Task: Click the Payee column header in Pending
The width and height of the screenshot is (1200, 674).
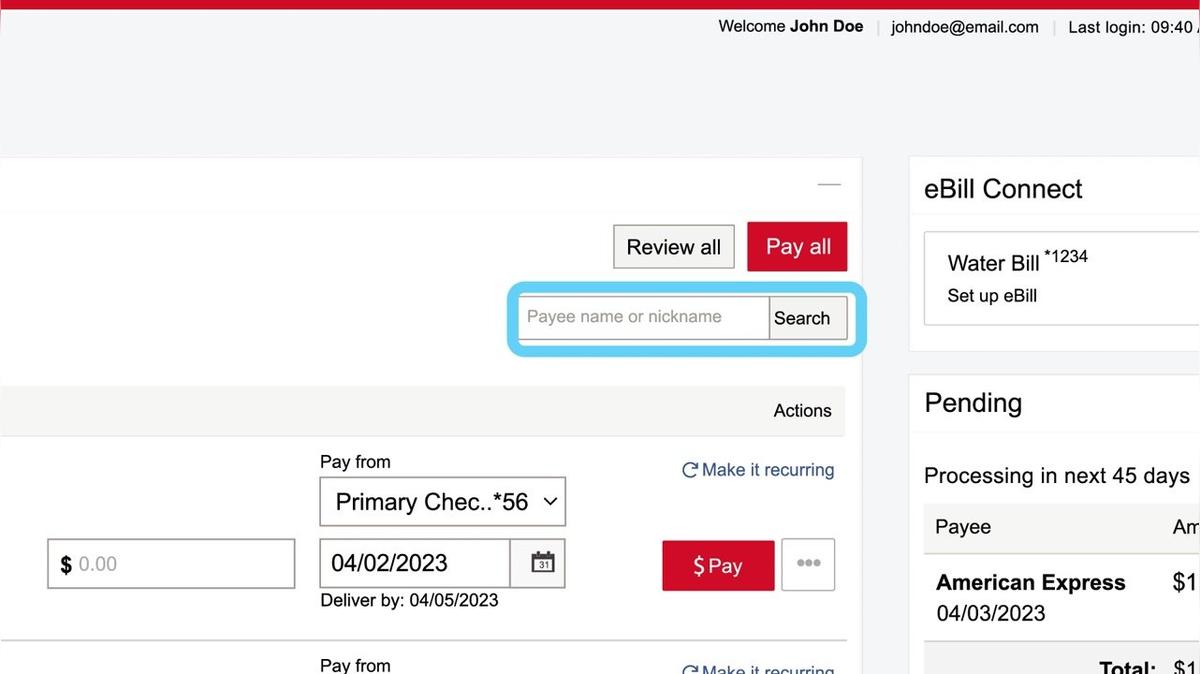Action: [x=963, y=528]
